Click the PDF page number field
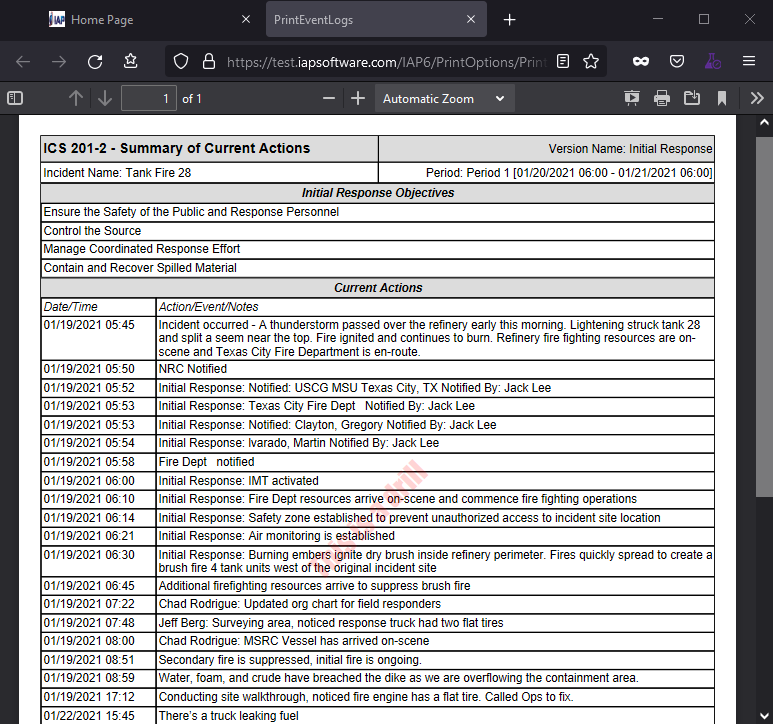The width and height of the screenshot is (773, 724). pos(148,99)
